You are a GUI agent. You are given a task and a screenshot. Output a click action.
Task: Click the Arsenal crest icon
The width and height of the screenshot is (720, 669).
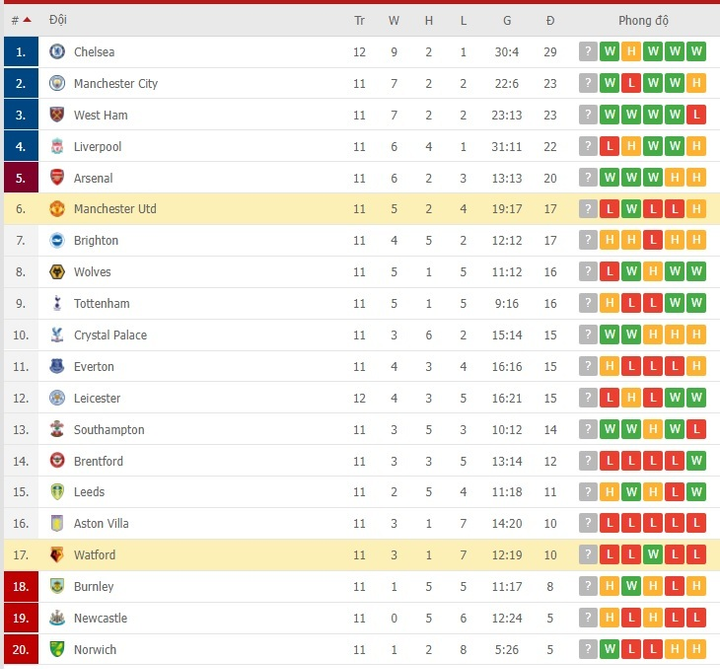[x=57, y=178]
